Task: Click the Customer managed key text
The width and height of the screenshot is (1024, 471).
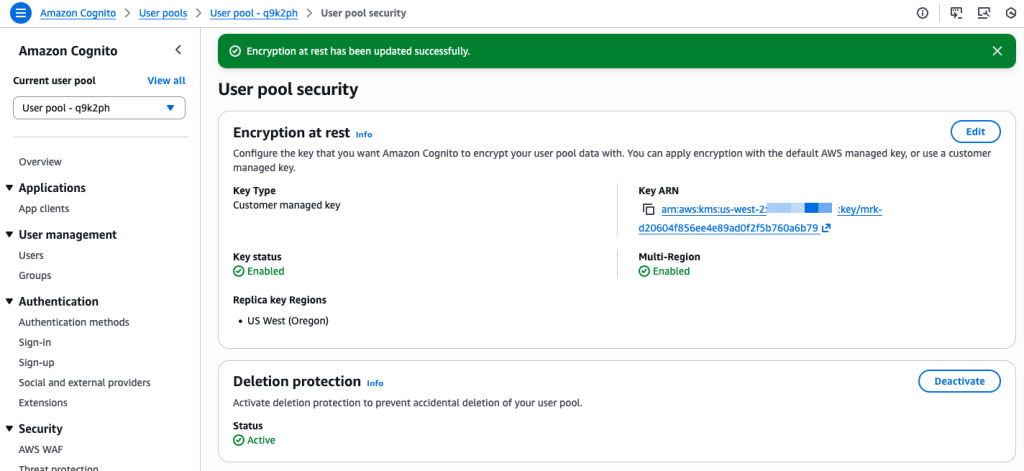Action: [287, 205]
